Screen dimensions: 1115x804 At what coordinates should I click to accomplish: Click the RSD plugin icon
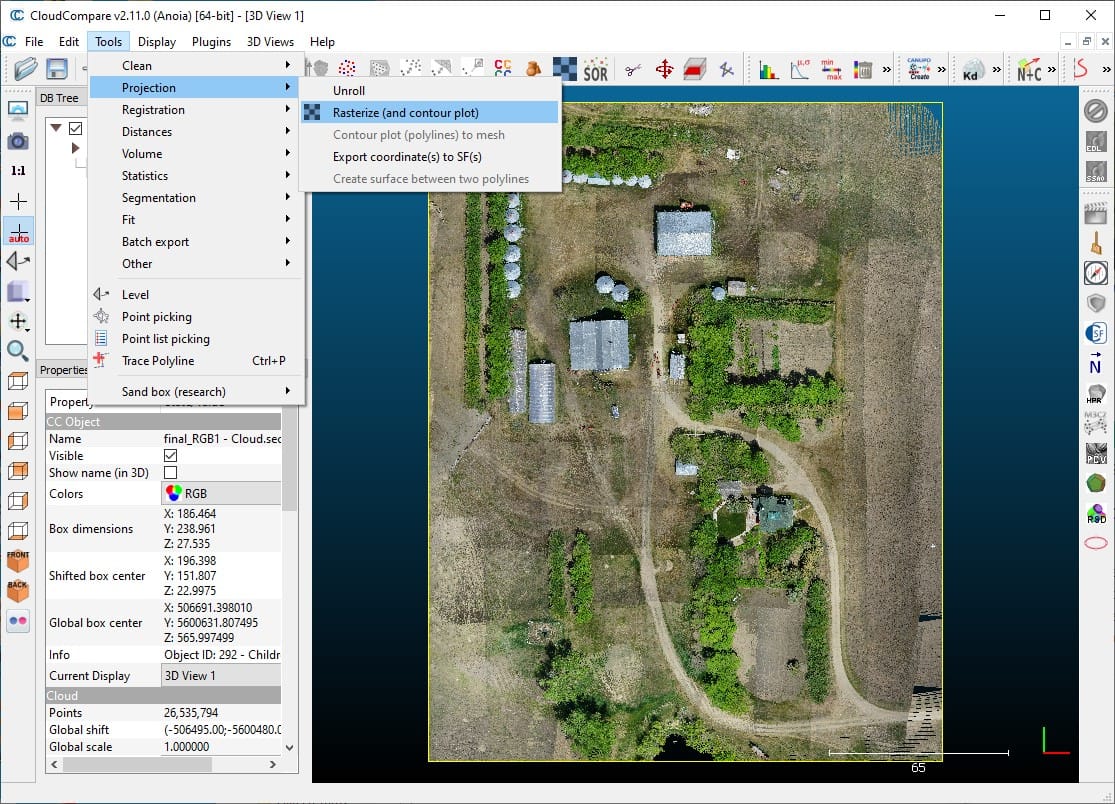click(1096, 513)
